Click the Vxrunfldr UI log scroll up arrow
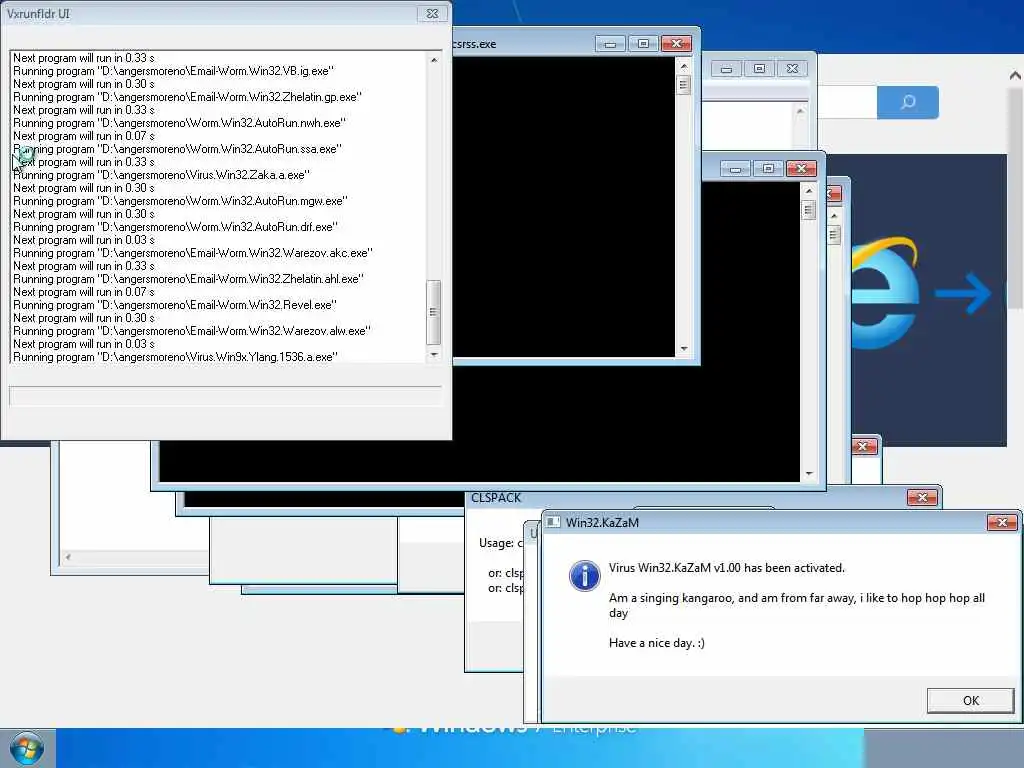 point(434,60)
